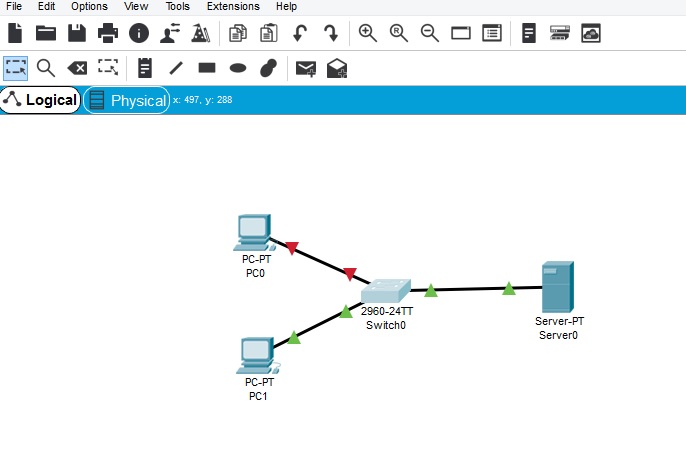Click the Undo arrow icon
The width and height of the screenshot is (686, 474).
[x=300, y=33]
